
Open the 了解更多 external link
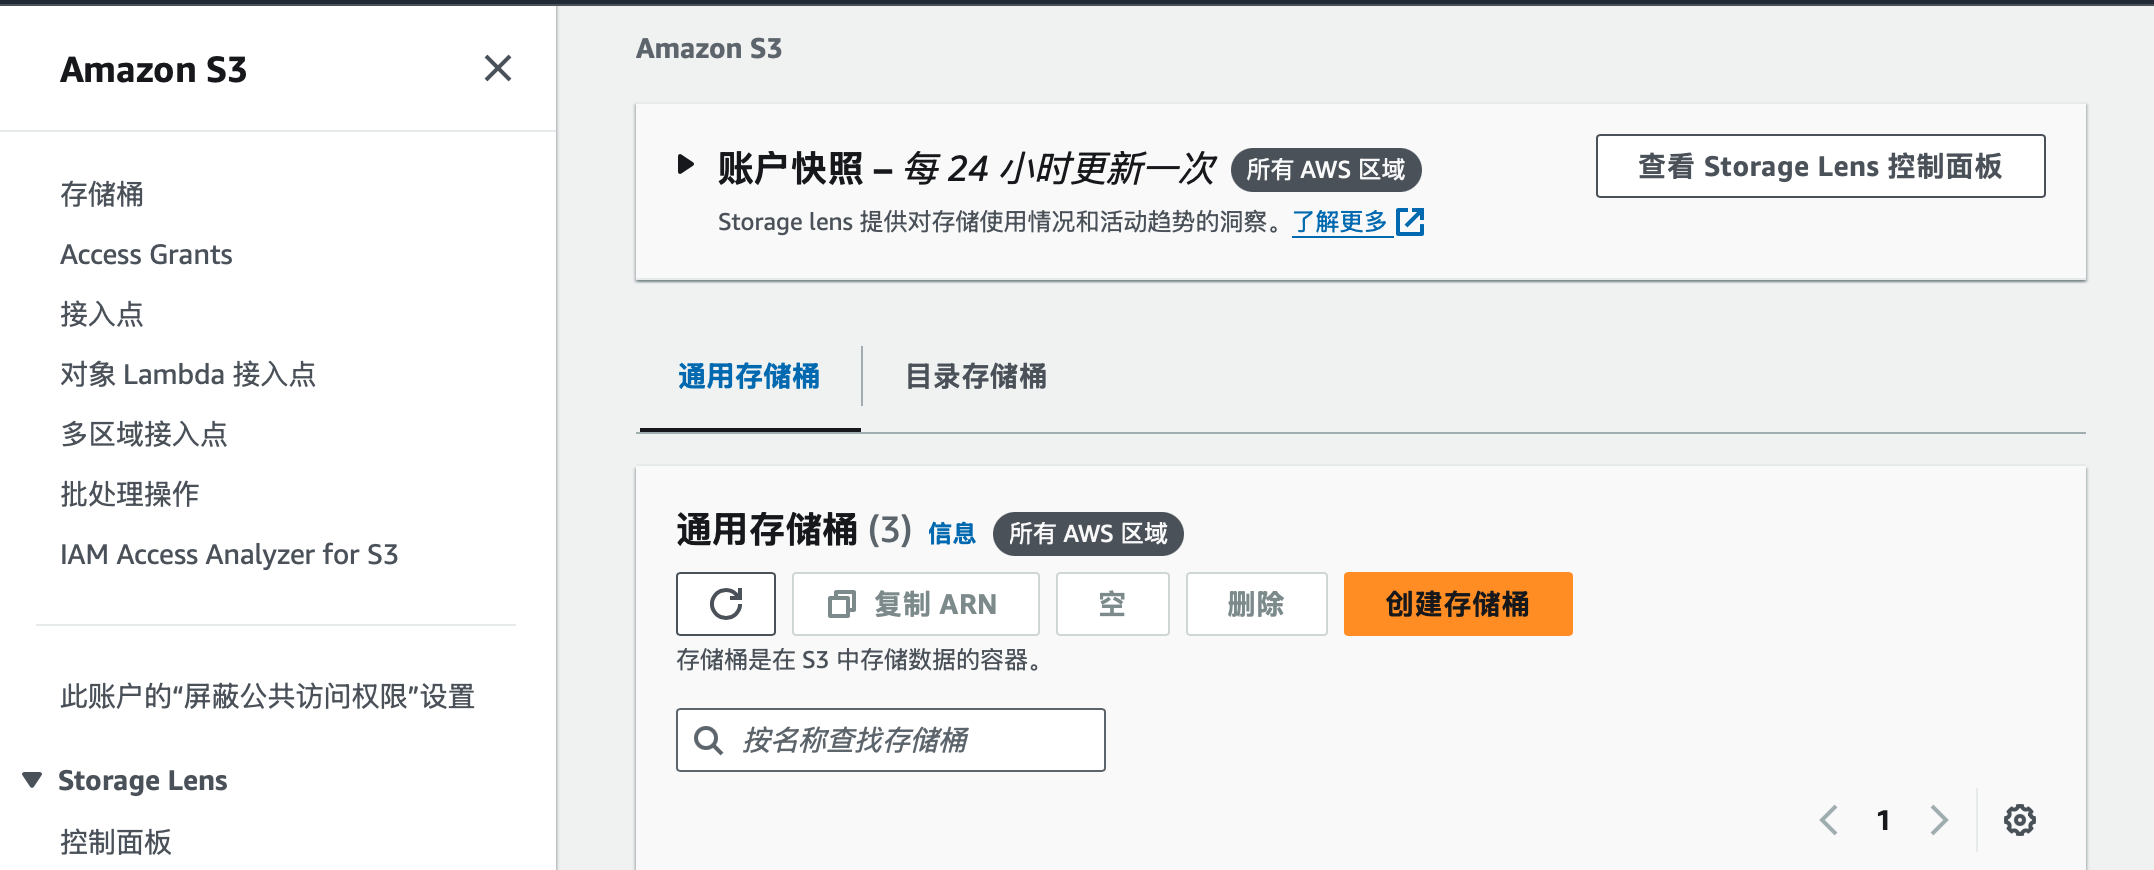[1357, 222]
